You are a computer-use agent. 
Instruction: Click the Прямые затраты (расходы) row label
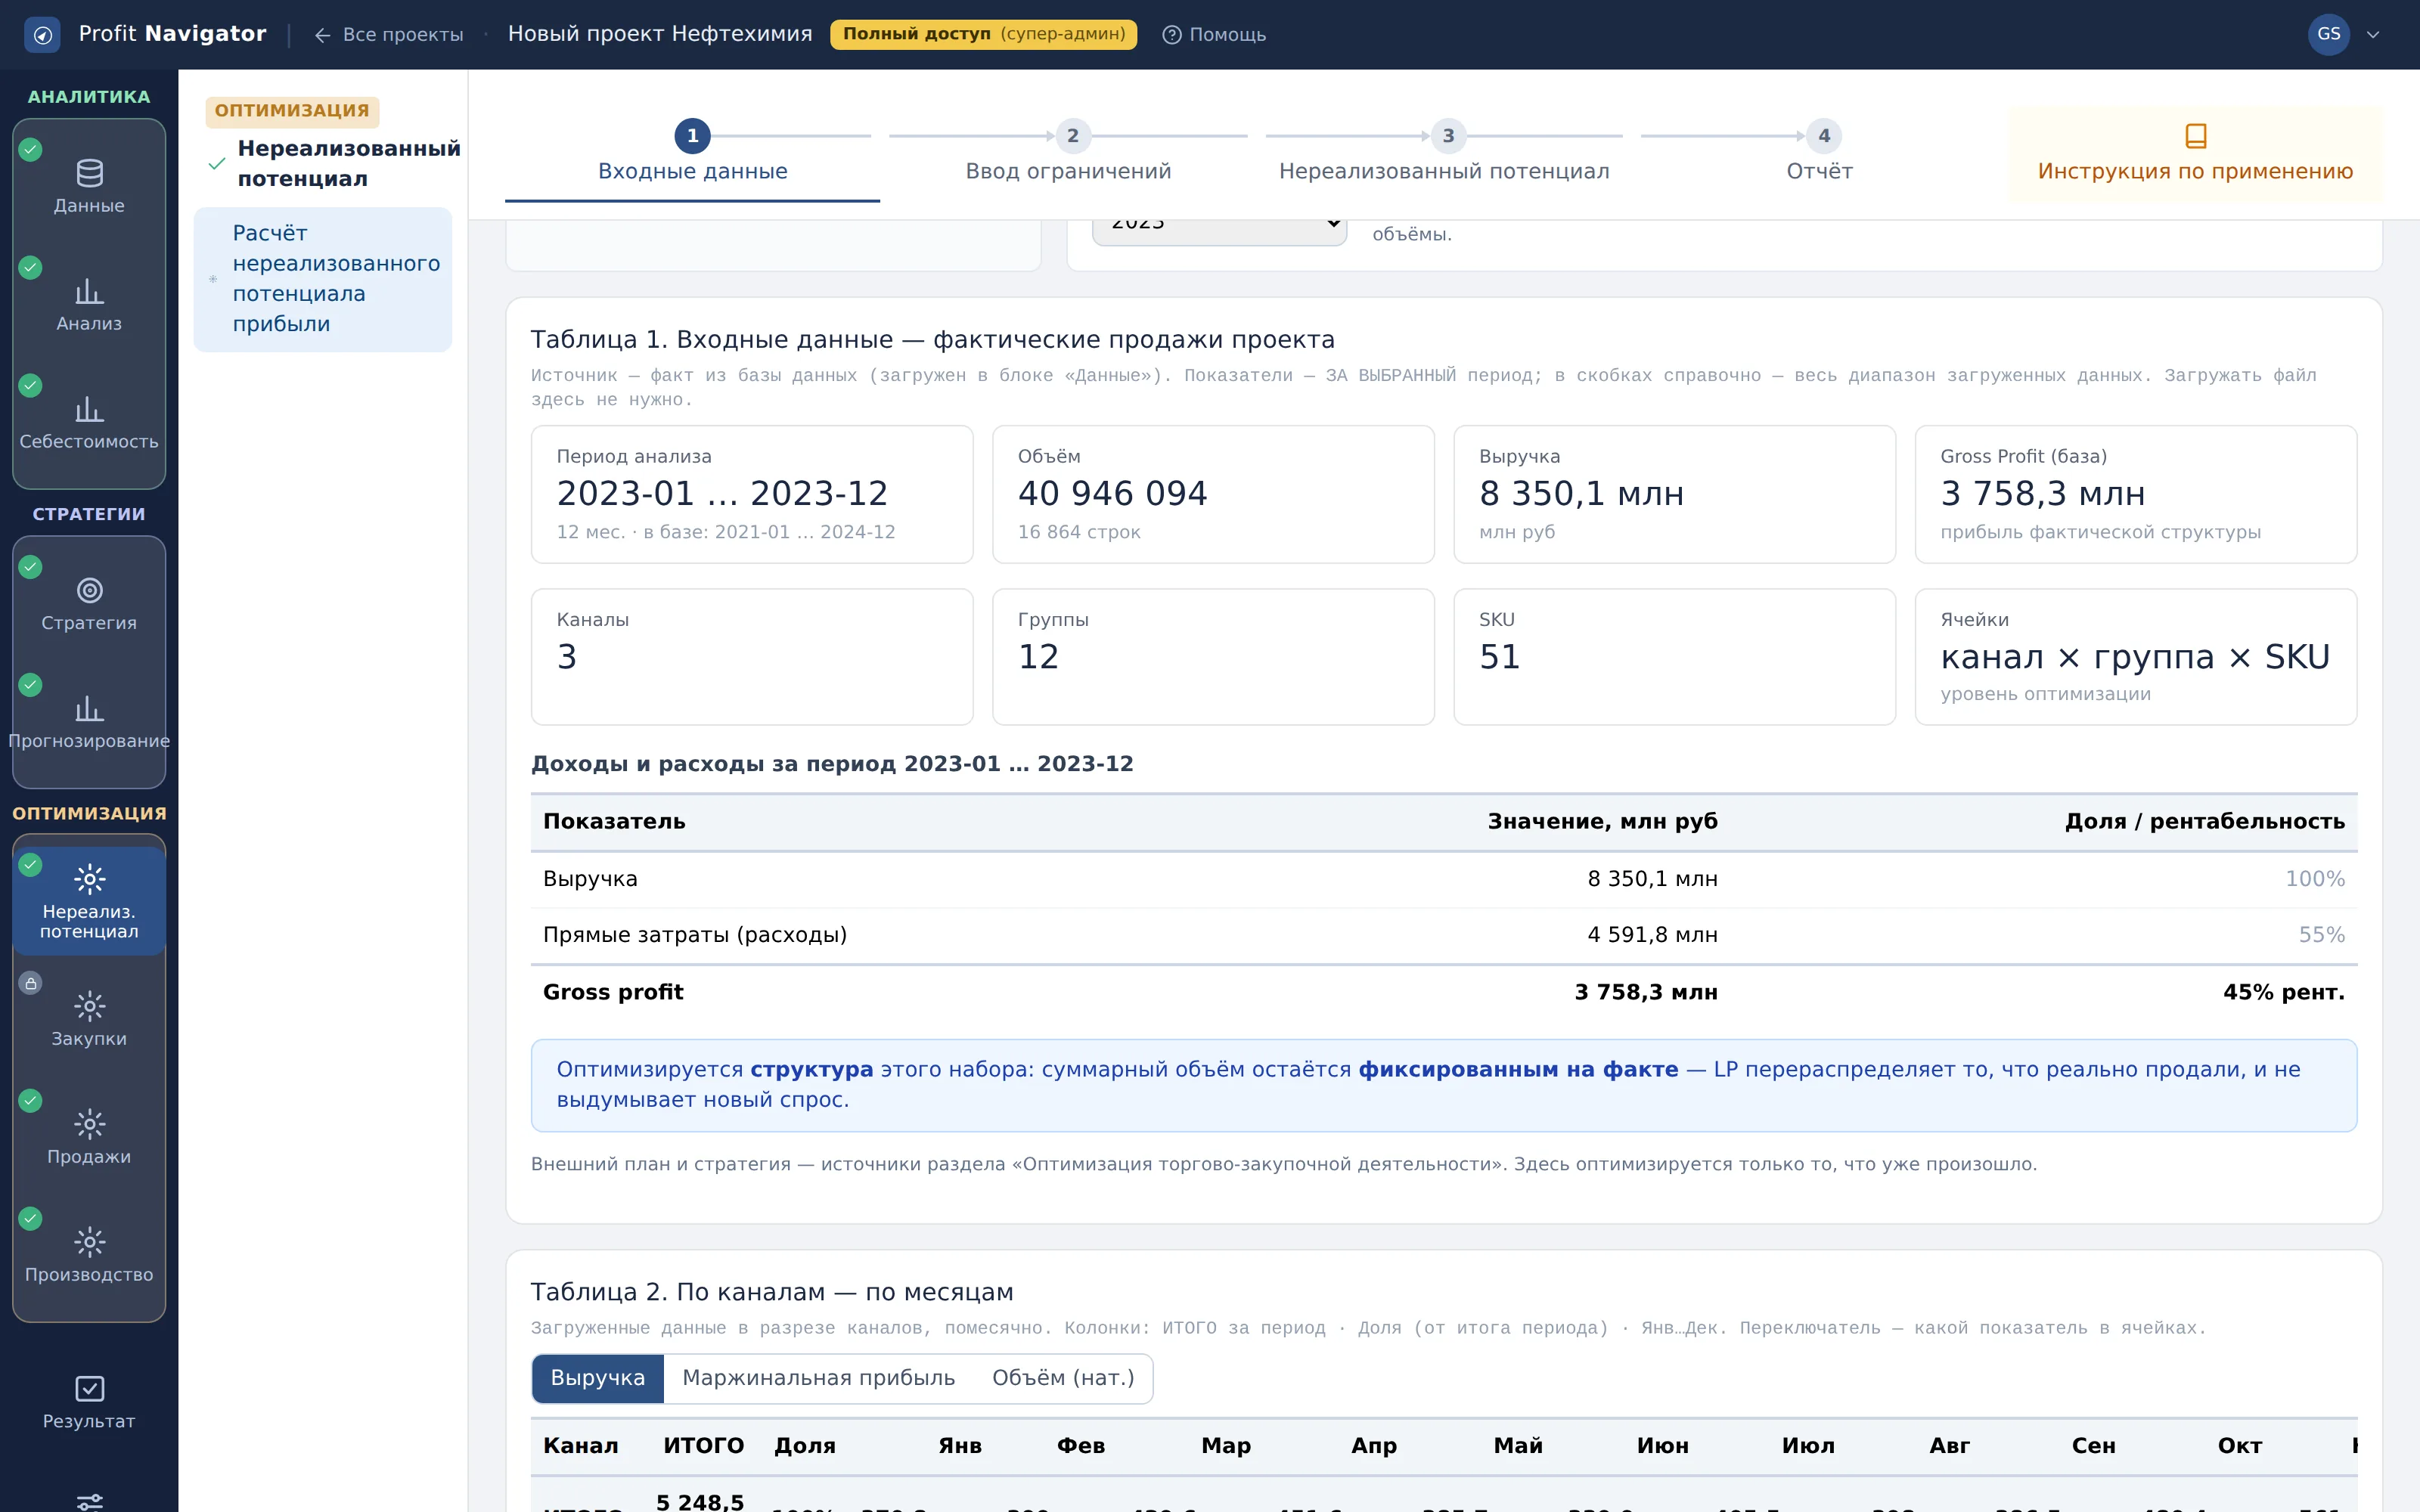pos(695,935)
